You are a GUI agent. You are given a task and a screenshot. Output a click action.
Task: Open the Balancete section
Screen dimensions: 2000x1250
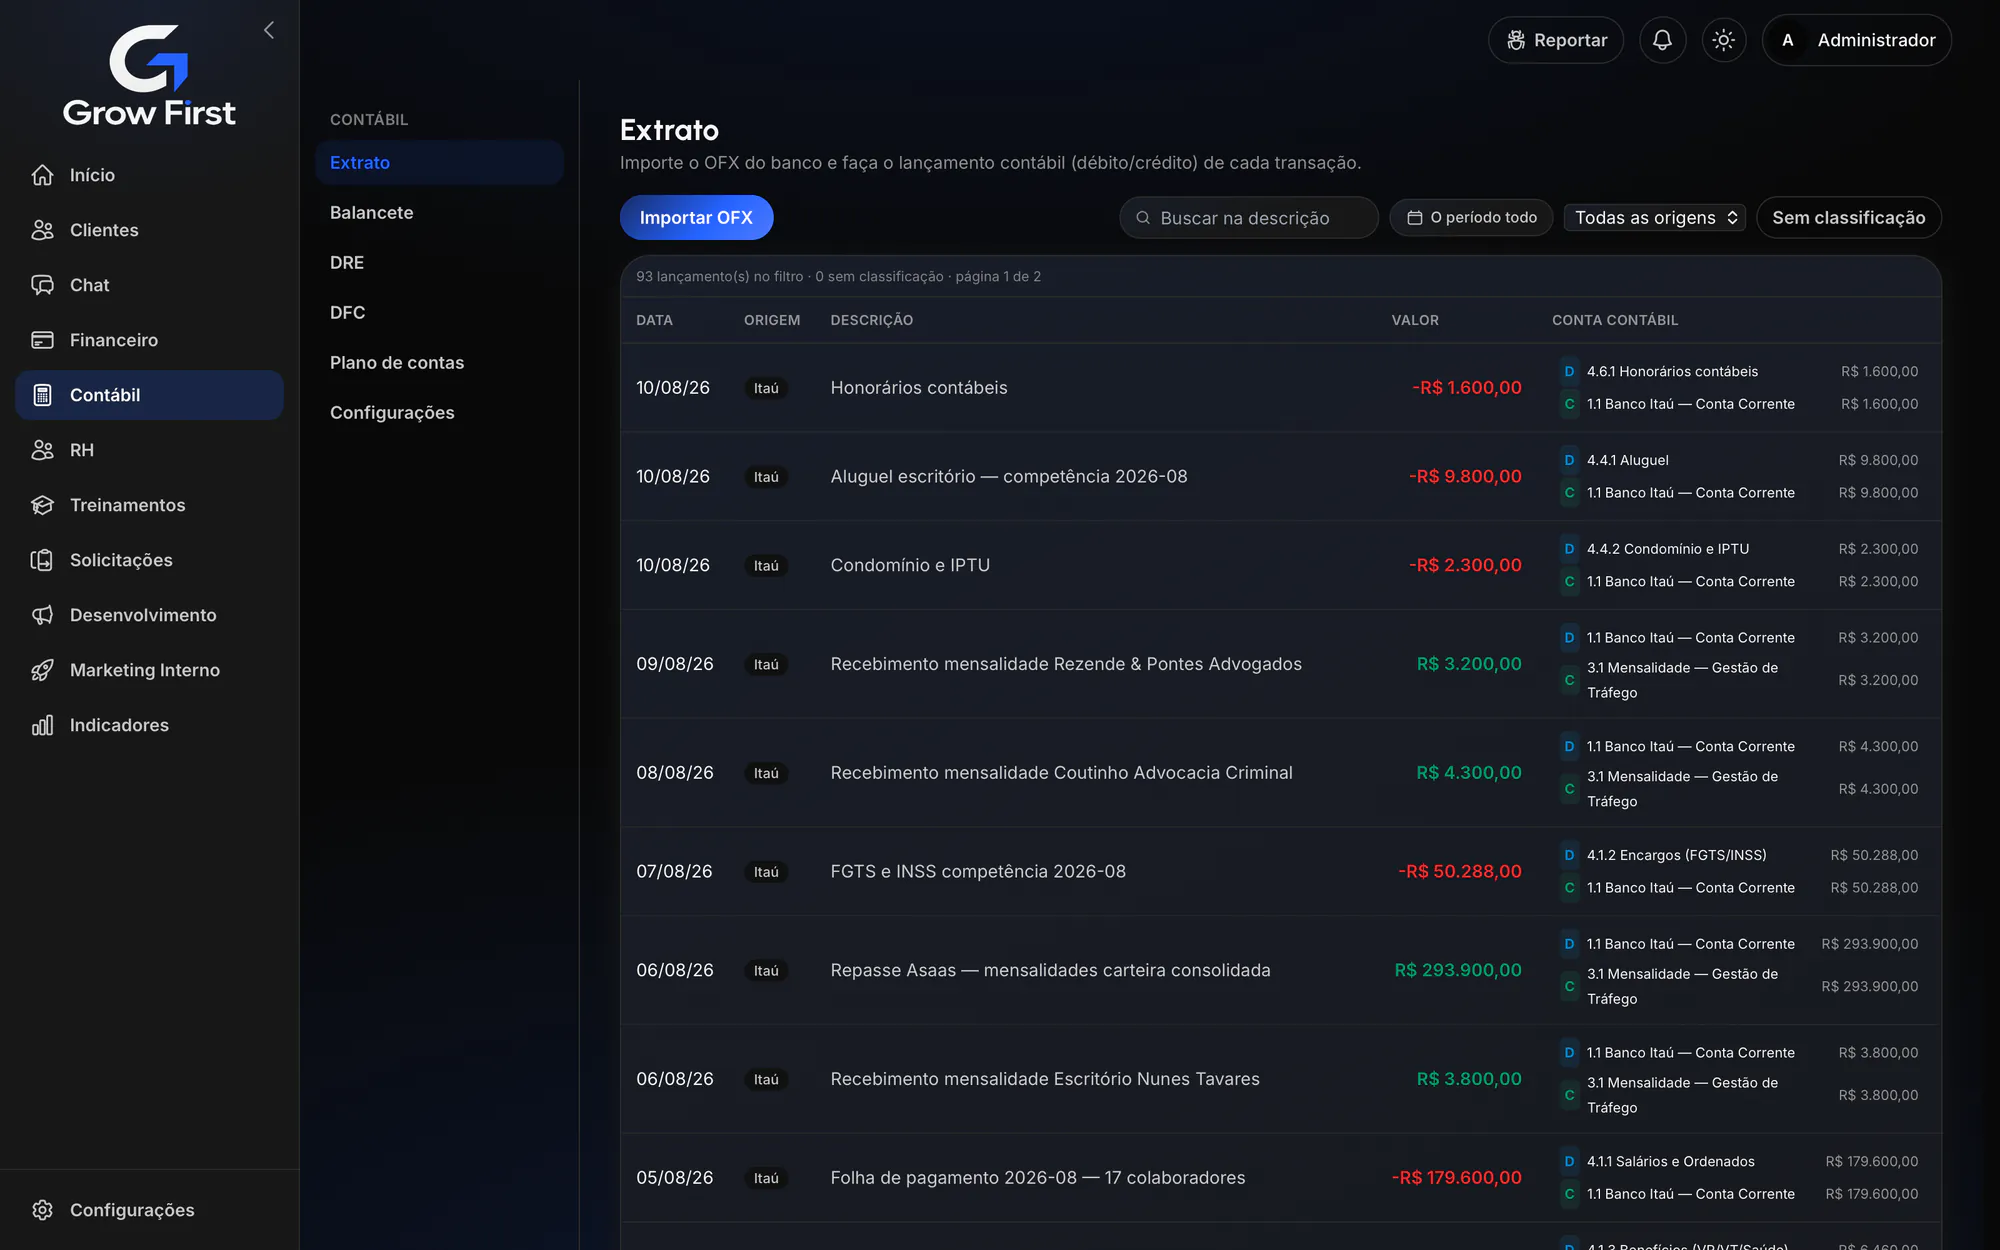tap(439, 212)
